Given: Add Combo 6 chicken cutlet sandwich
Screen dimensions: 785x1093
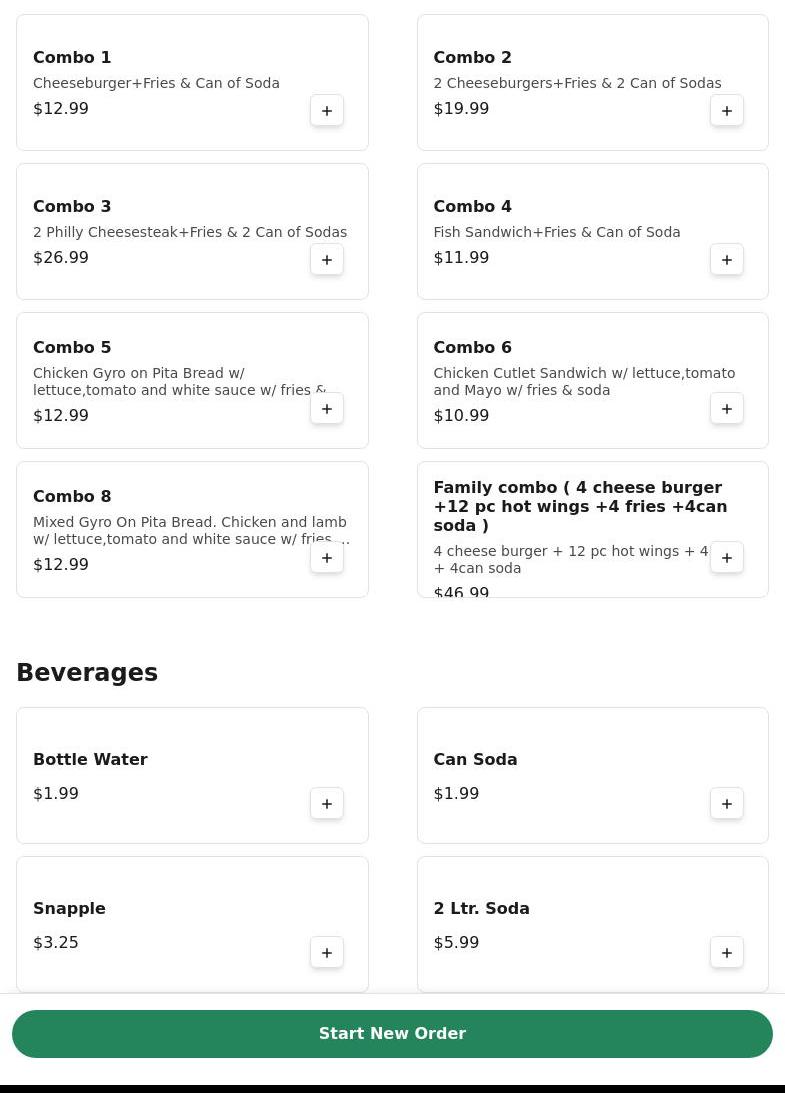Looking at the screenshot, I should coord(727,409).
